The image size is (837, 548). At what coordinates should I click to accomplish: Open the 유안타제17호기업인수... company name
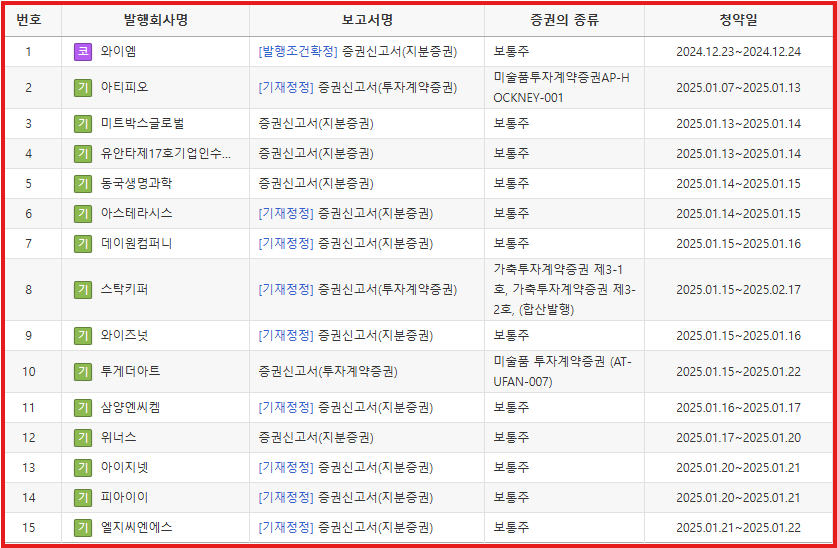pyautogui.click(x=166, y=154)
